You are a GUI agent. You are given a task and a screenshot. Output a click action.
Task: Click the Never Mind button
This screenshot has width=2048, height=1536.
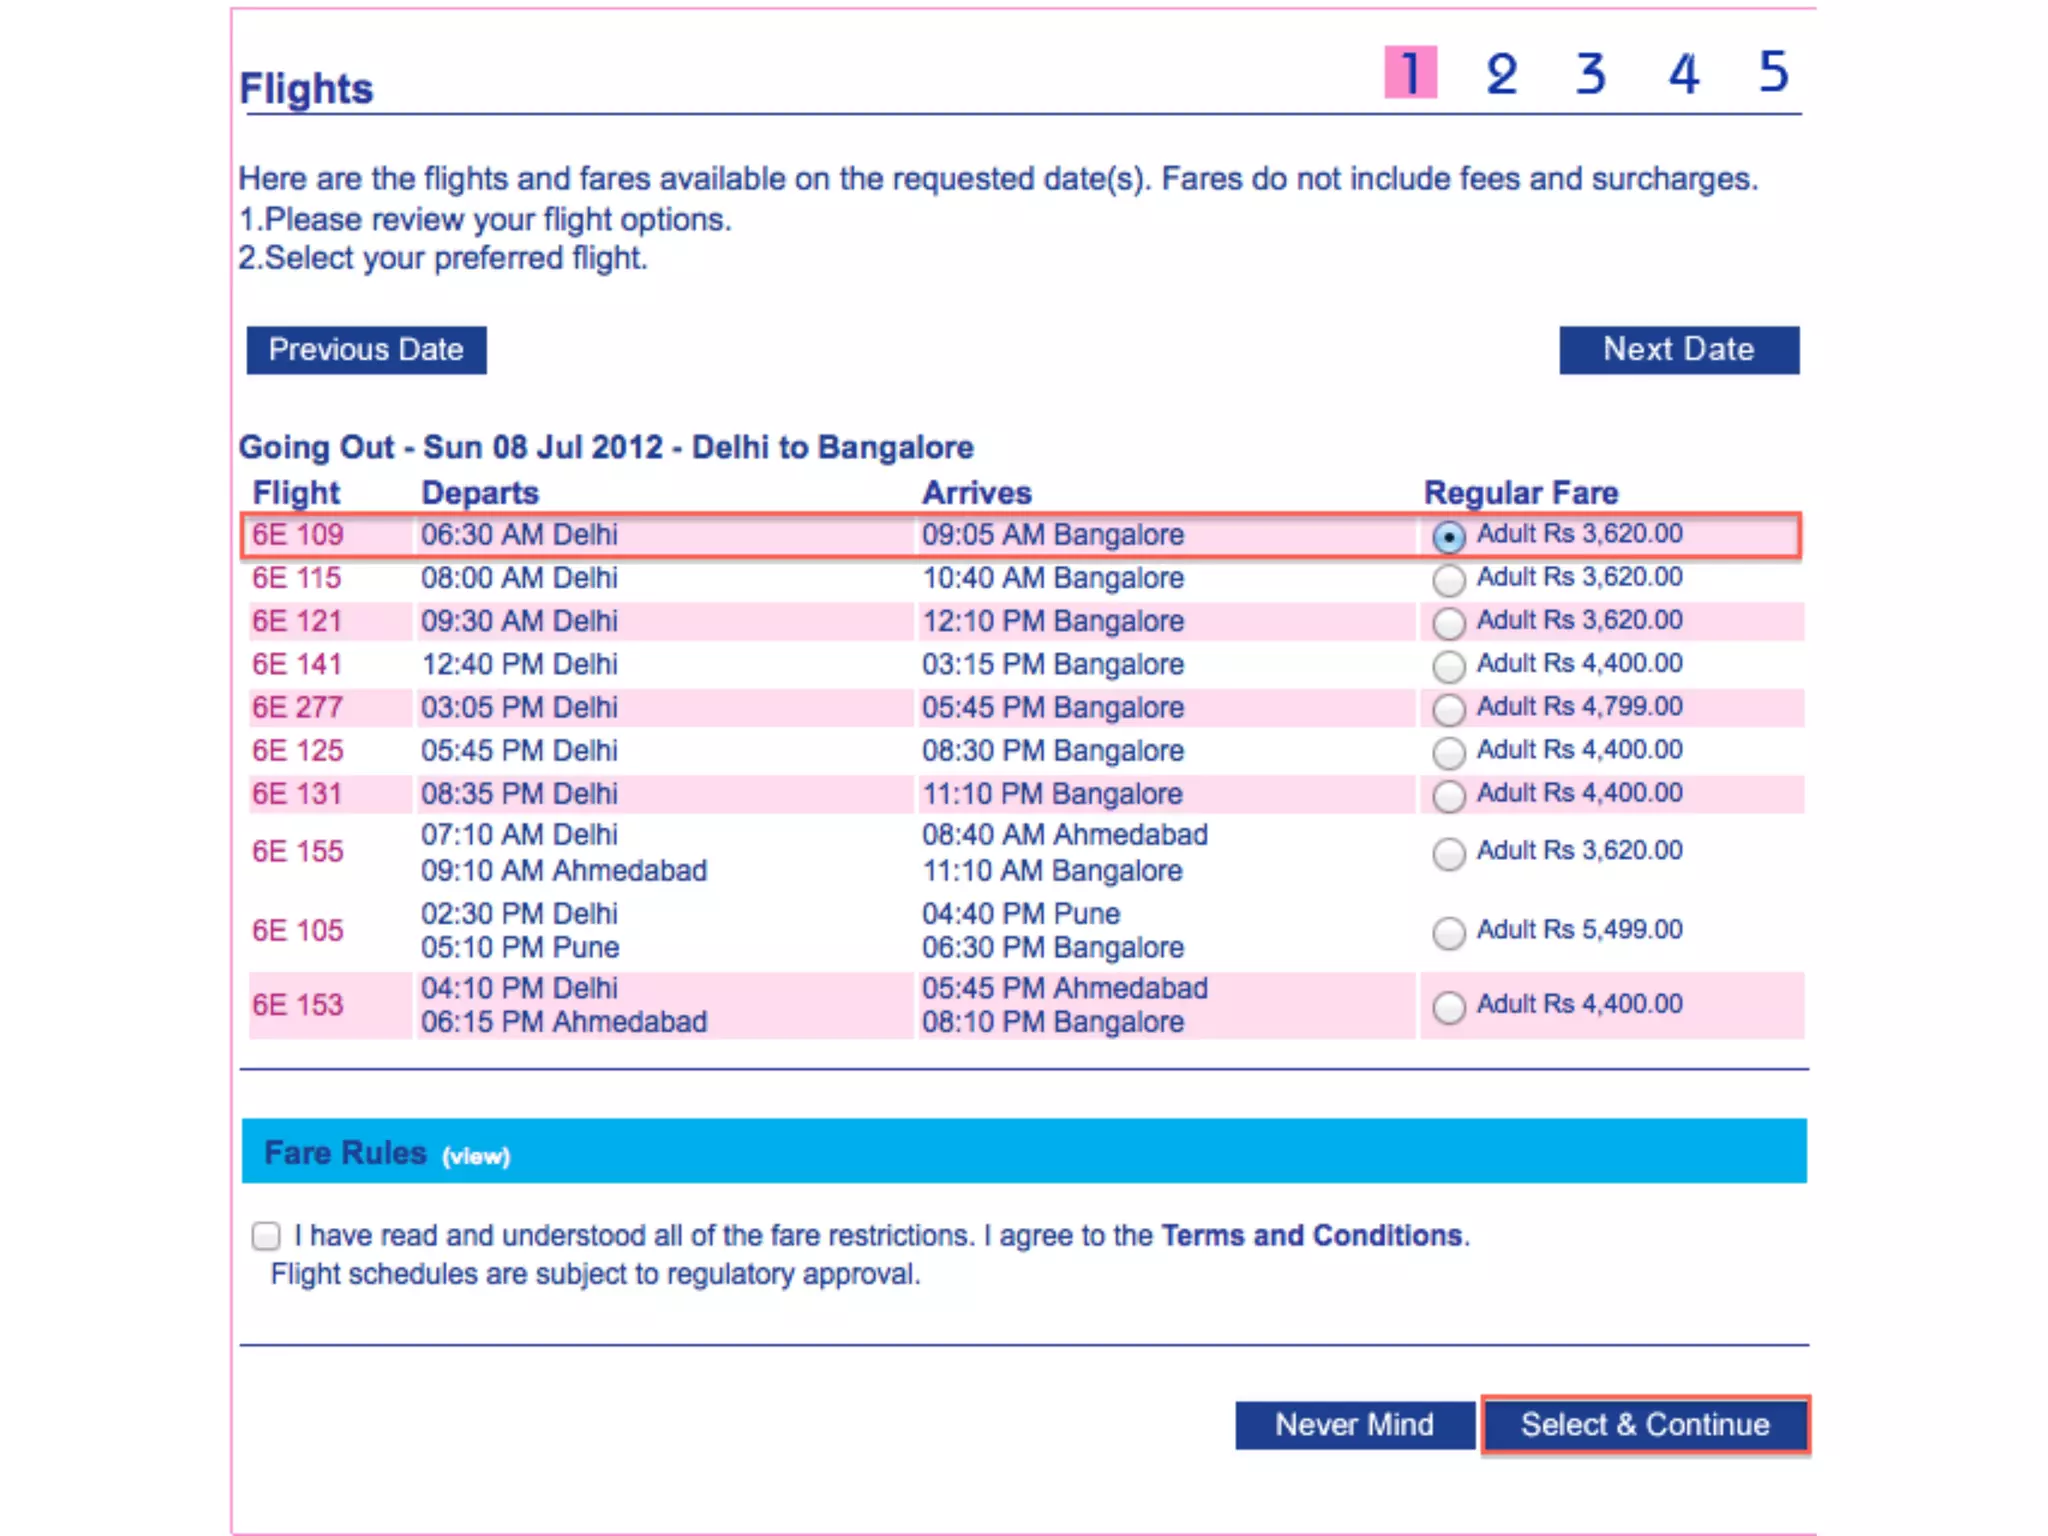[x=1354, y=1425]
